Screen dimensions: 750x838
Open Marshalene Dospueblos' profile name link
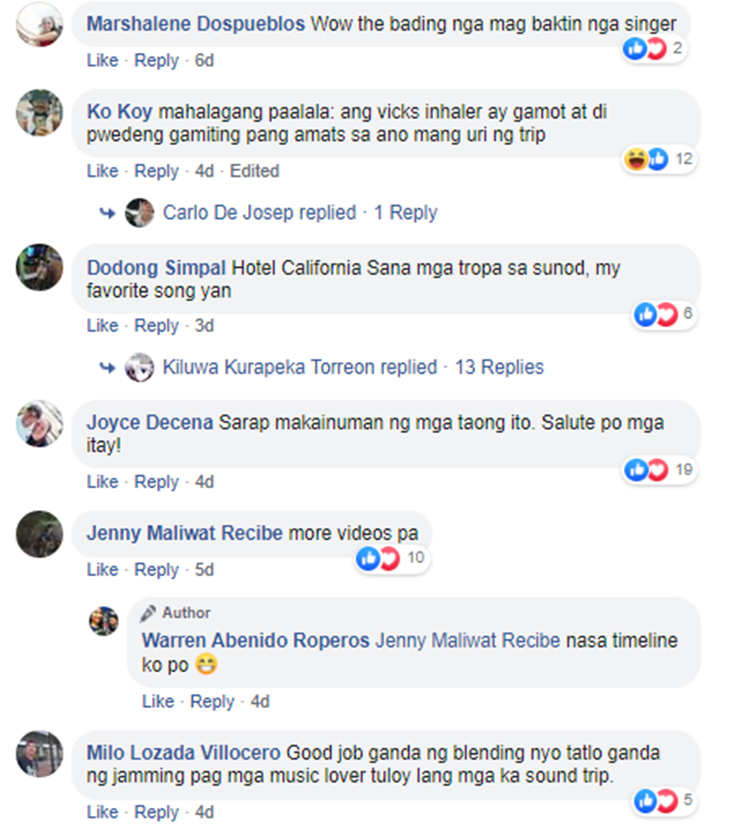point(196,24)
